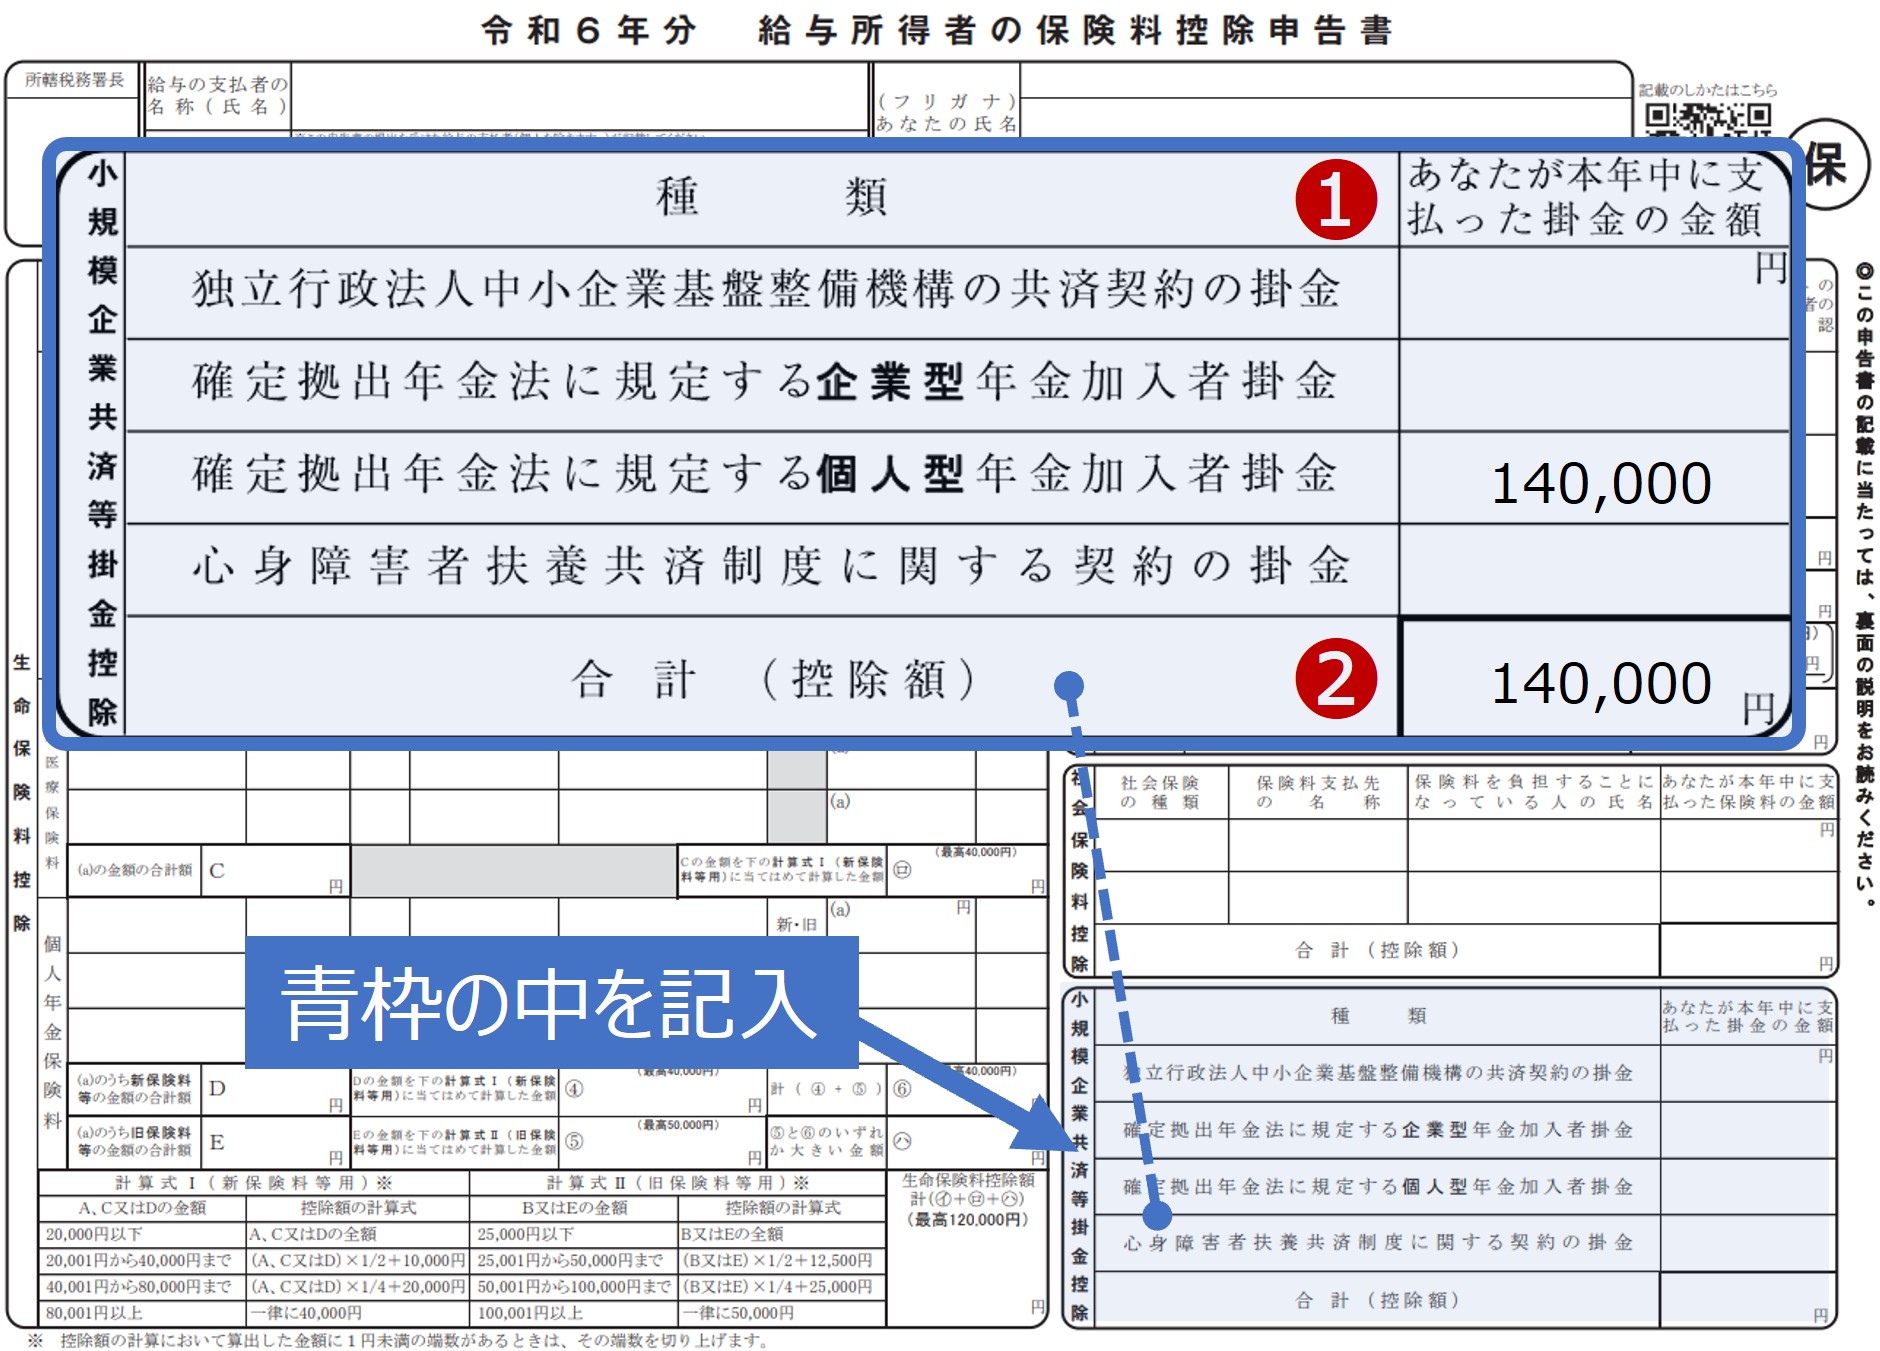The image size is (1880, 1351).
Task: Click small-form row 心身障害者扶養共済制度に関する契約の掛金
Action: coord(1378,1243)
